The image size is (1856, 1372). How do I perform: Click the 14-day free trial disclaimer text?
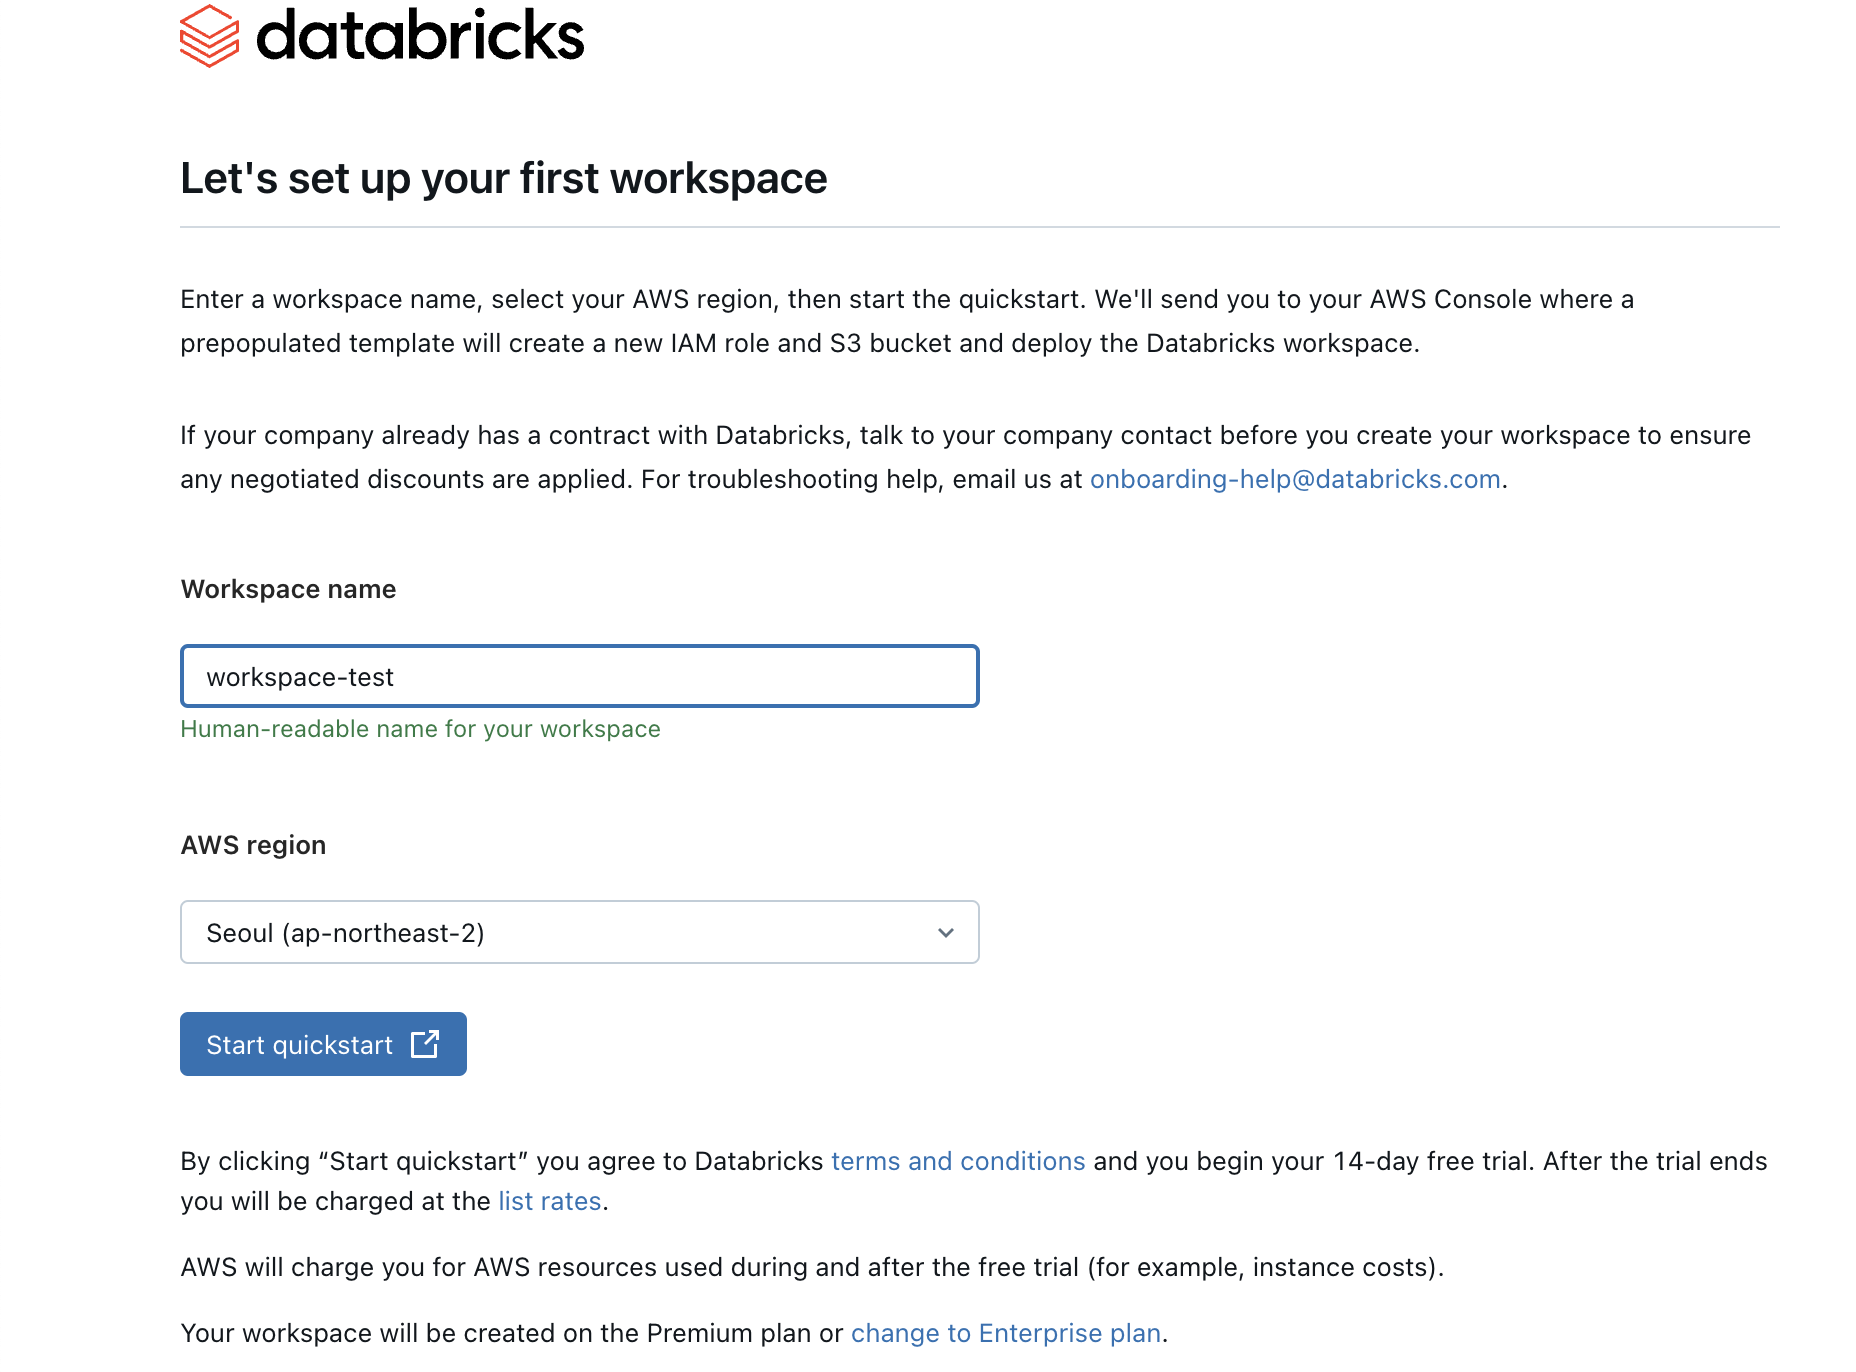point(1400,1161)
